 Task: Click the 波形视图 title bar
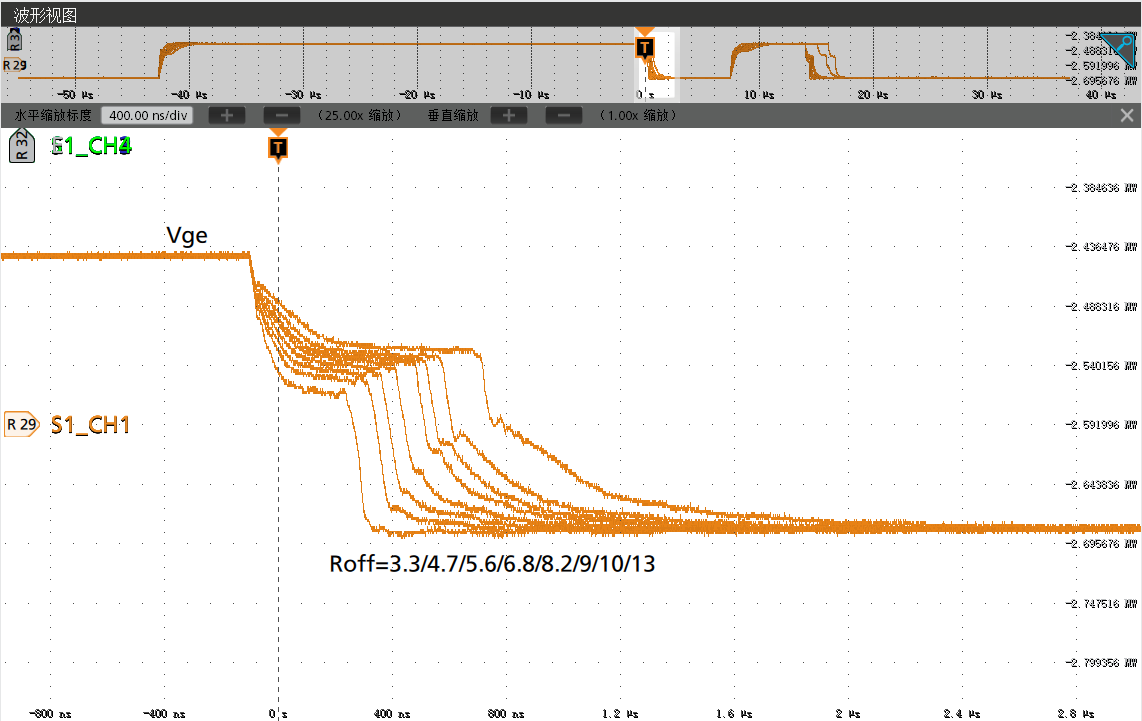click(x=45, y=15)
